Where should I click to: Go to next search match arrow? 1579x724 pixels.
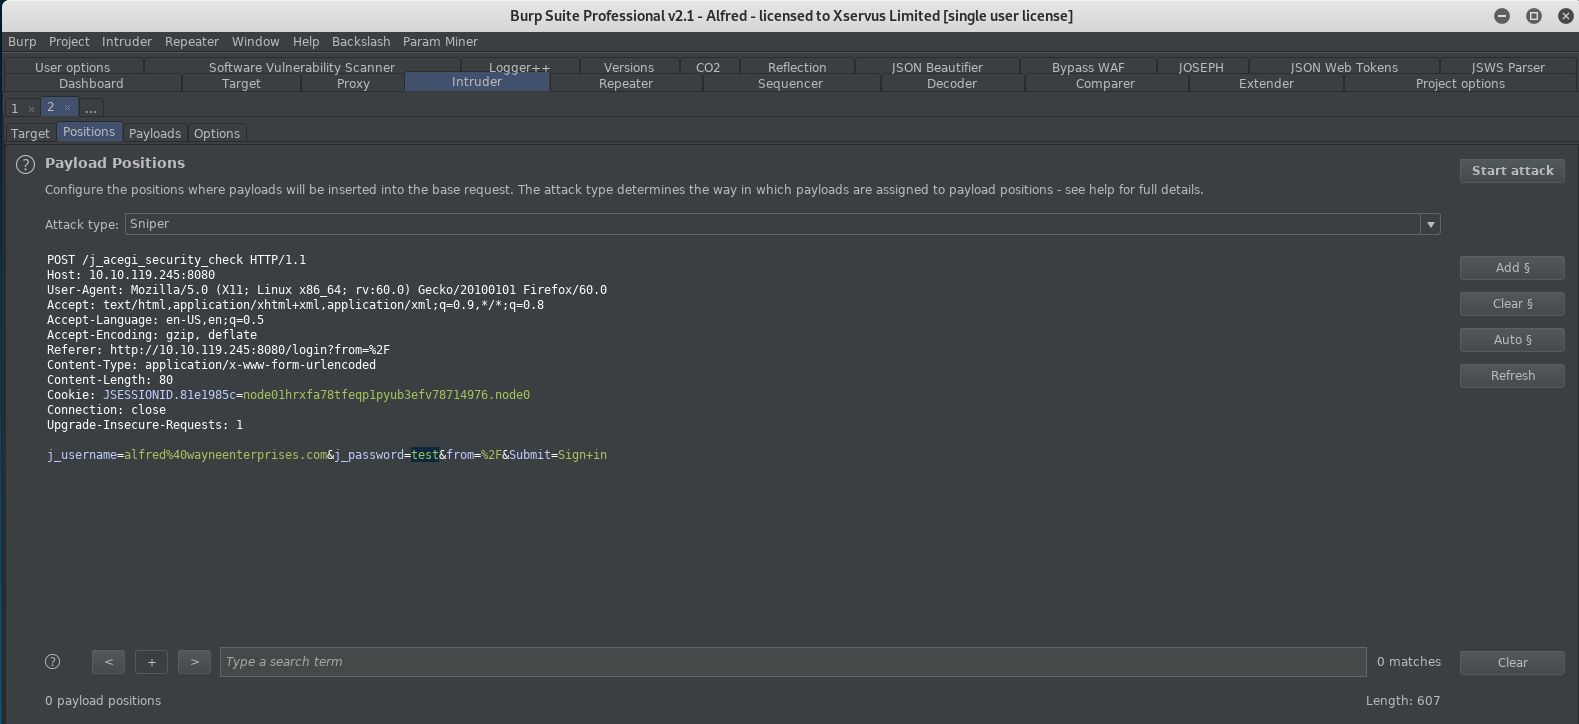[x=195, y=662]
